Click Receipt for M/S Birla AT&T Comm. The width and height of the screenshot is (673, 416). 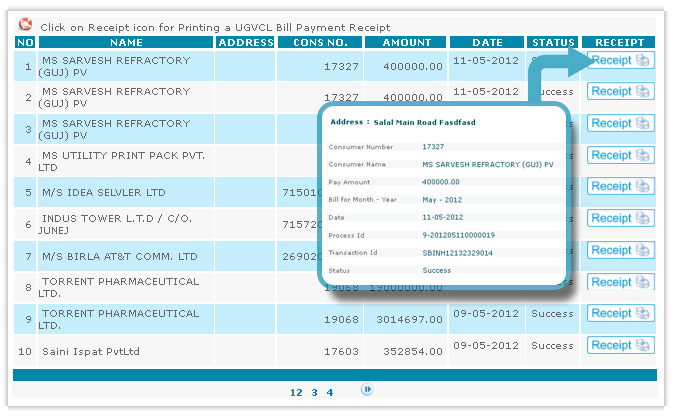point(621,251)
